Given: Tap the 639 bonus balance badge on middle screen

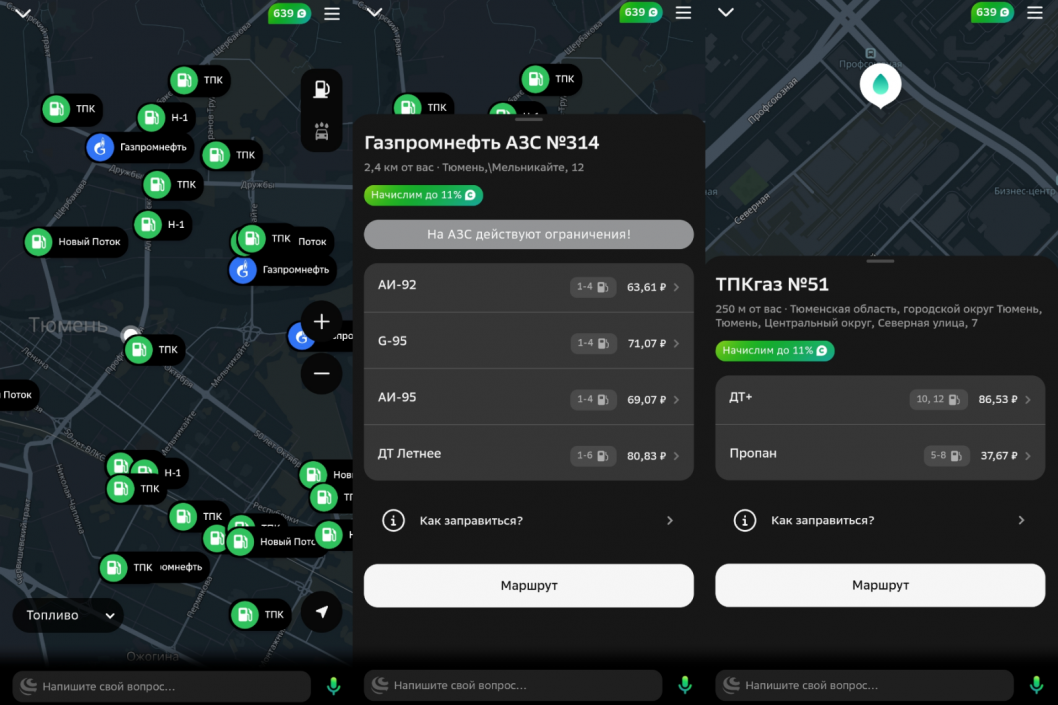Looking at the screenshot, I should (640, 13).
